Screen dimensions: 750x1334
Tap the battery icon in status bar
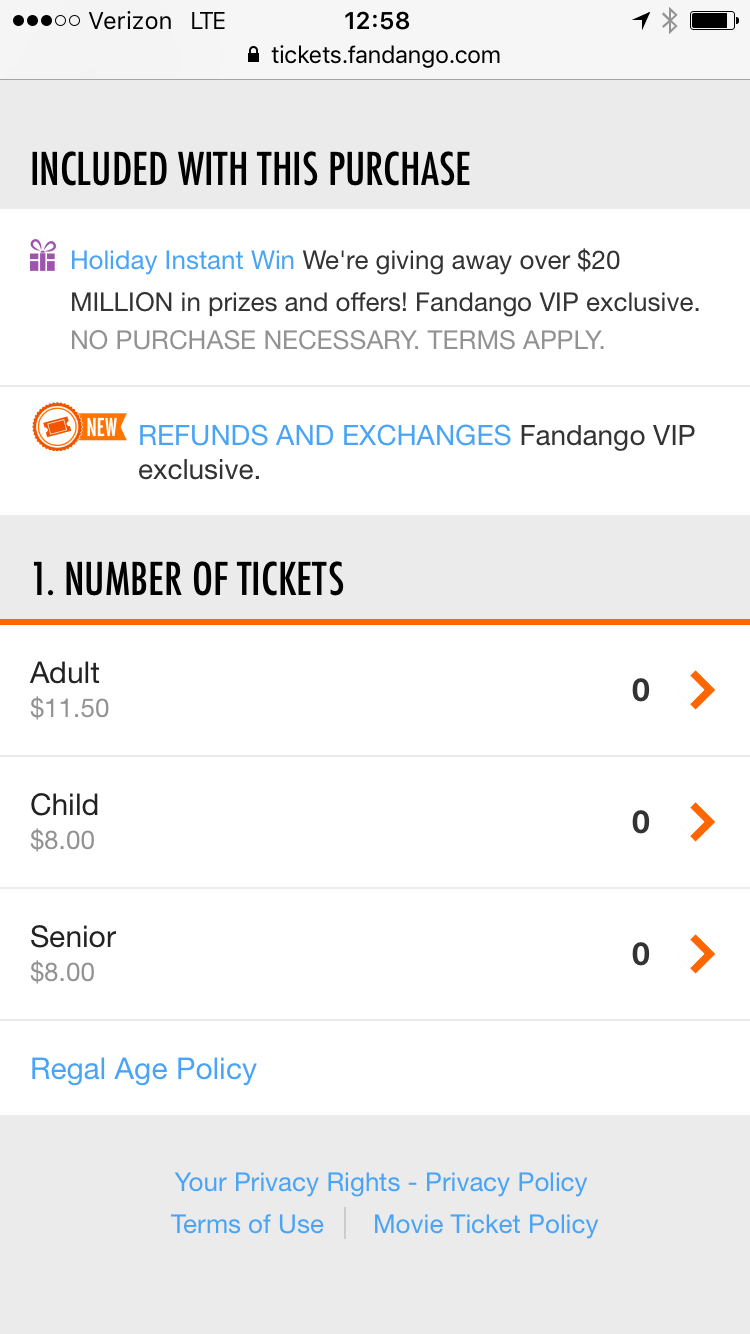coord(713,20)
